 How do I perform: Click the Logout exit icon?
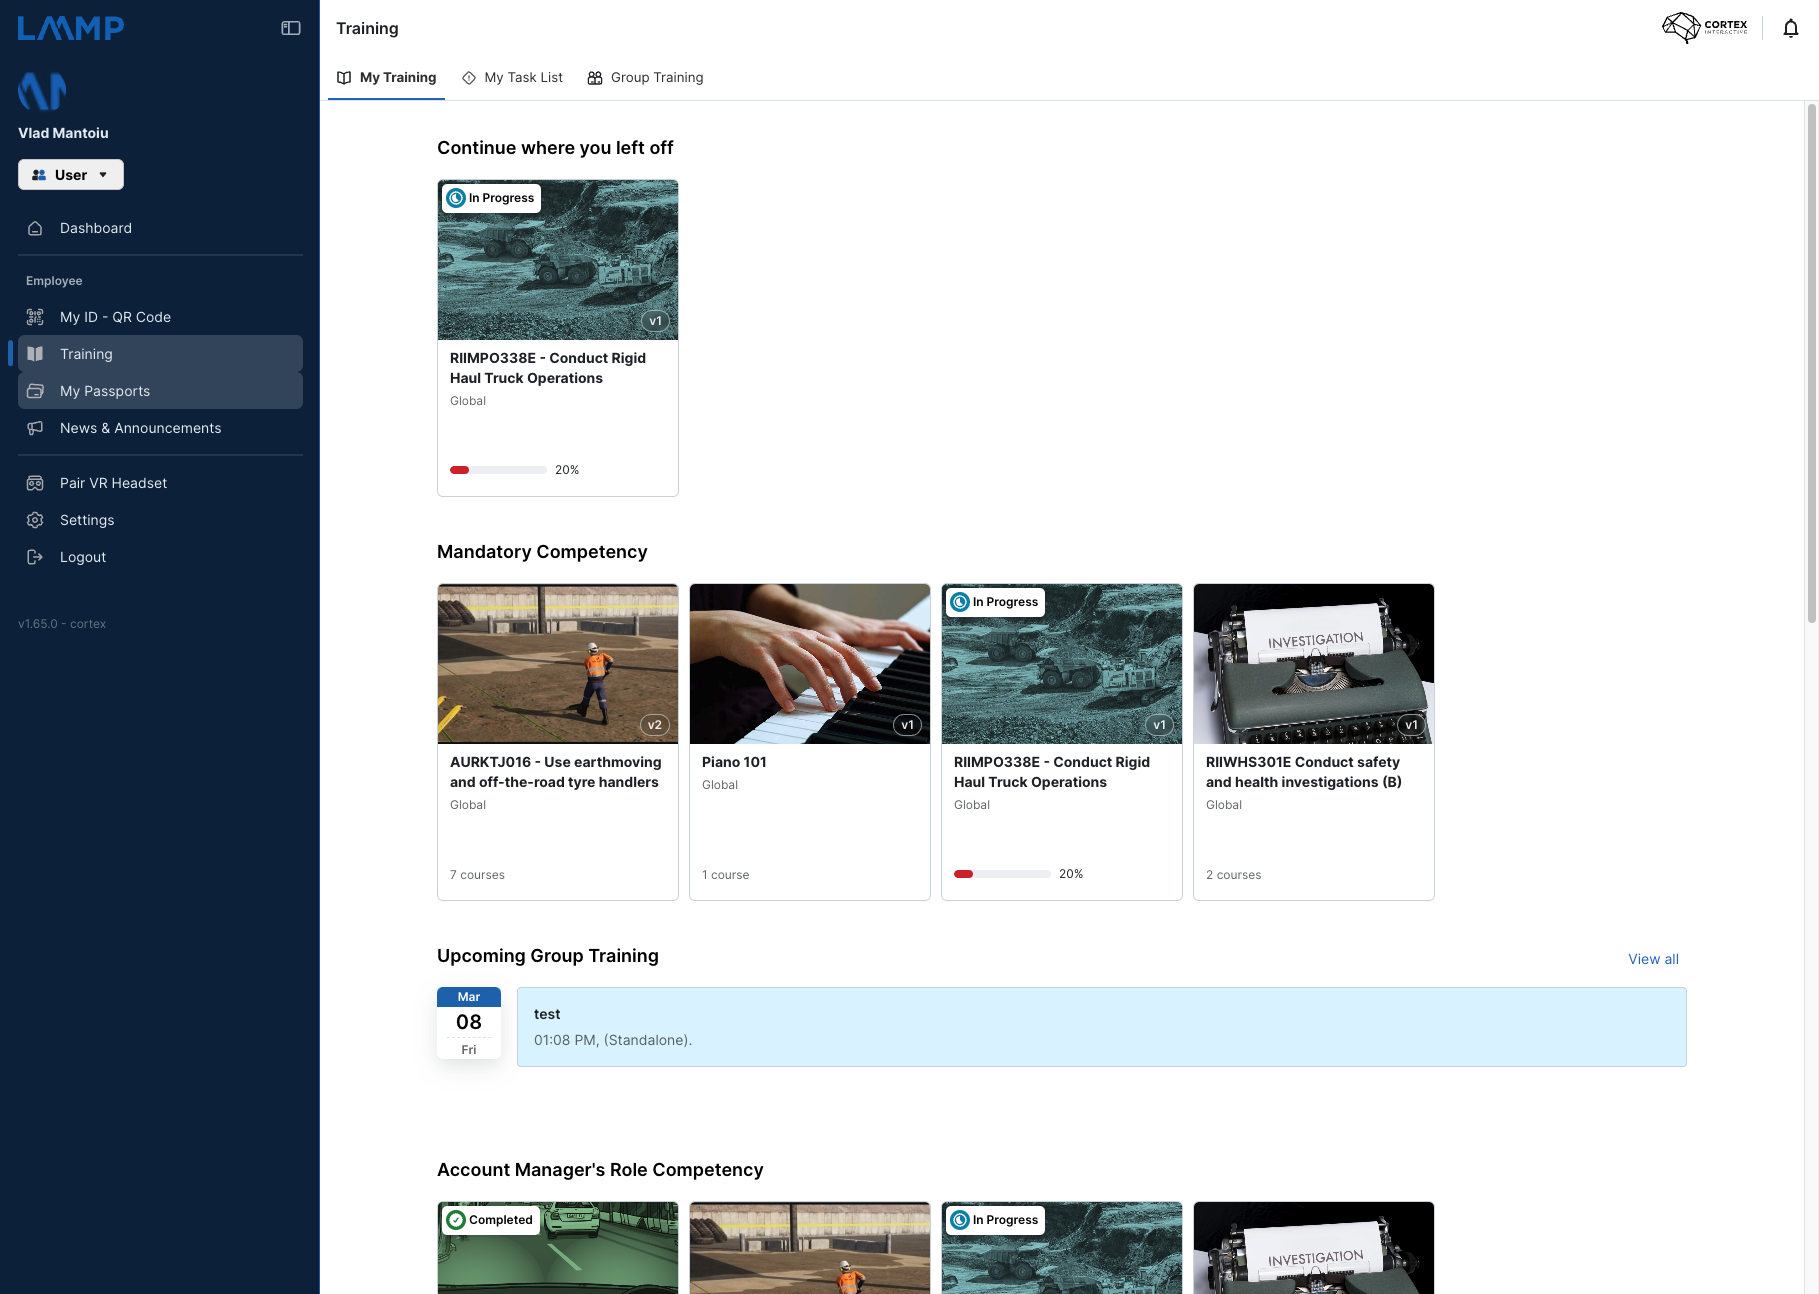pyautogui.click(x=35, y=557)
